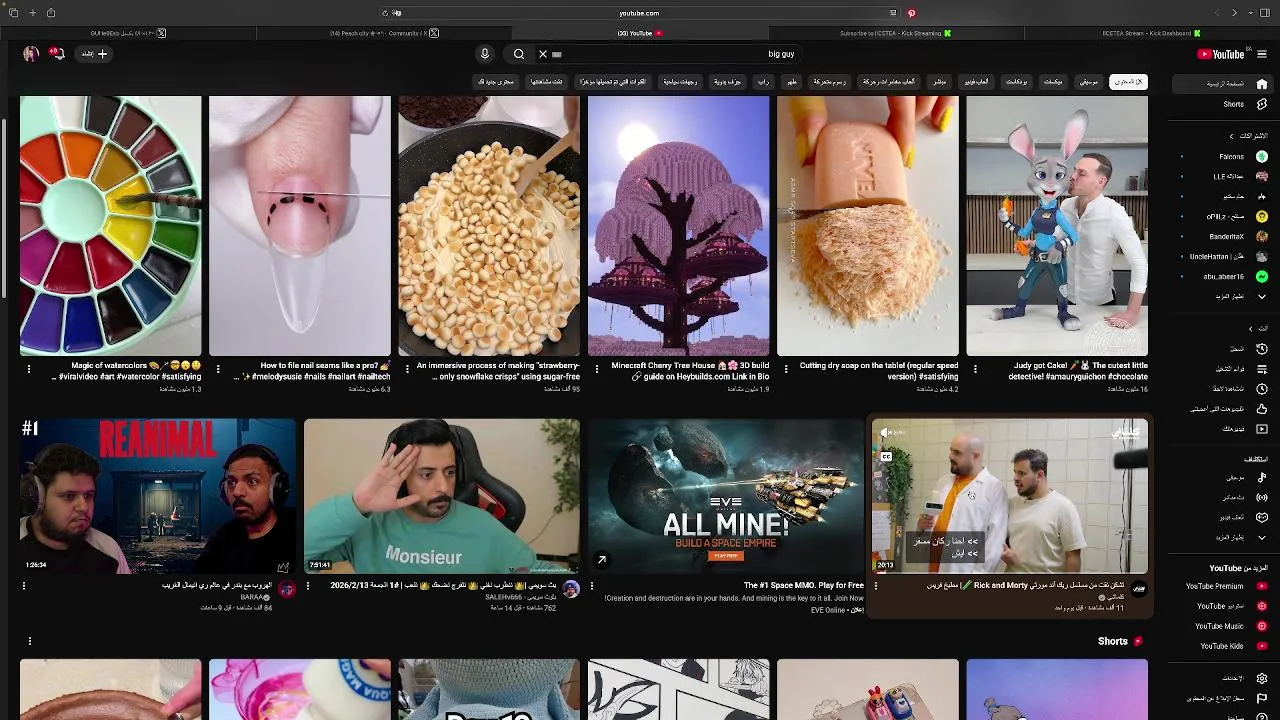The image size is (1280, 720).
Task: Open options menu for dry soap cutting Short
Action: [x=786, y=369]
